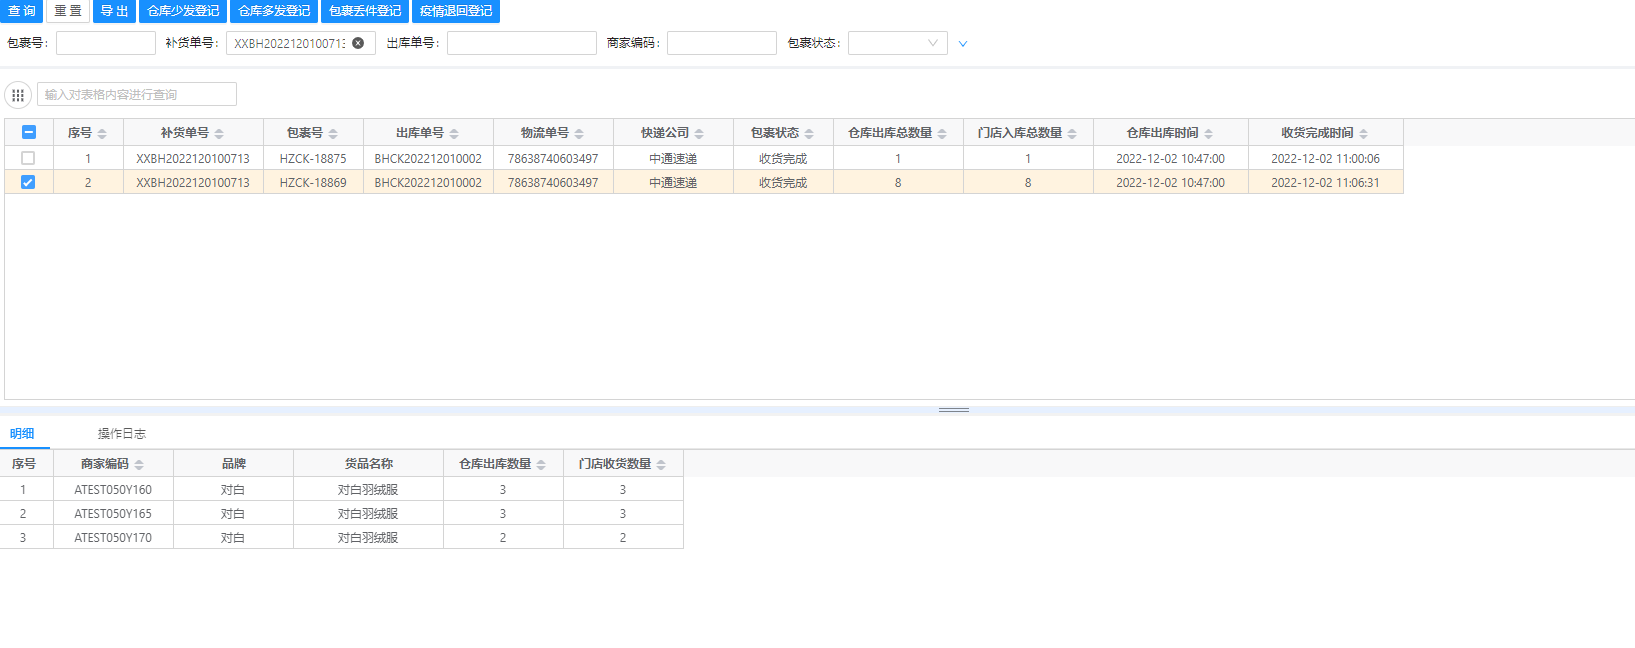Select the 明细 tab

[x=22, y=434]
